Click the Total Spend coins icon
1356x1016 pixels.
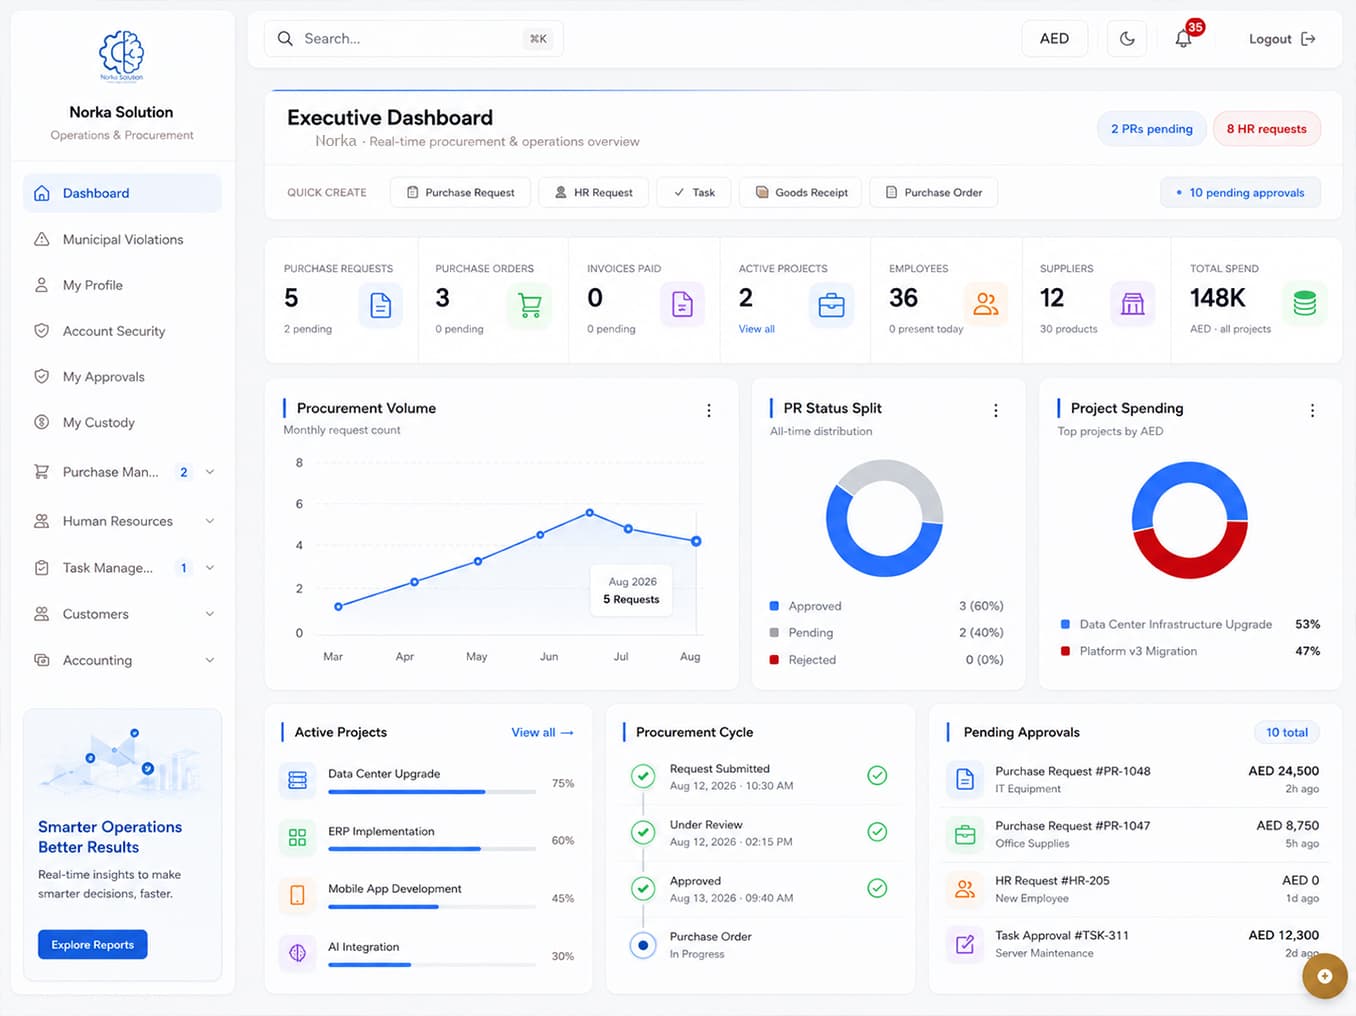pyautogui.click(x=1305, y=304)
